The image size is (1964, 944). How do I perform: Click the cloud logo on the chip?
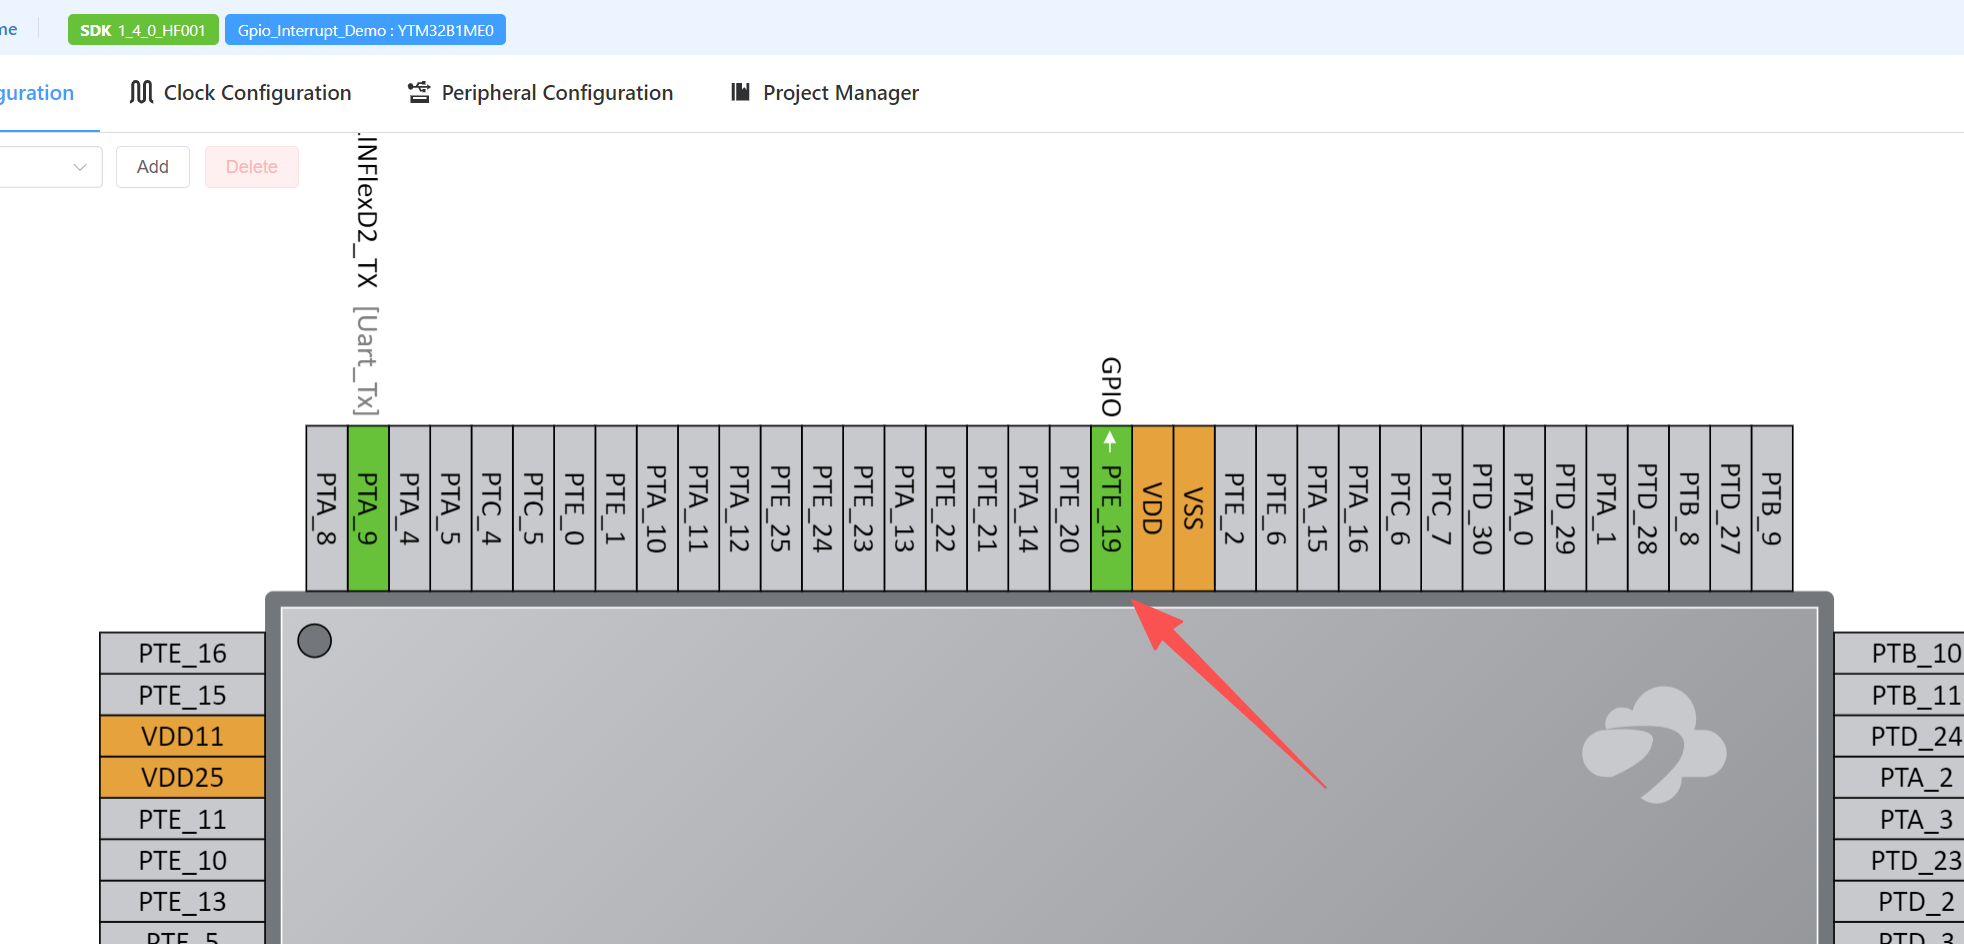(1653, 745)
